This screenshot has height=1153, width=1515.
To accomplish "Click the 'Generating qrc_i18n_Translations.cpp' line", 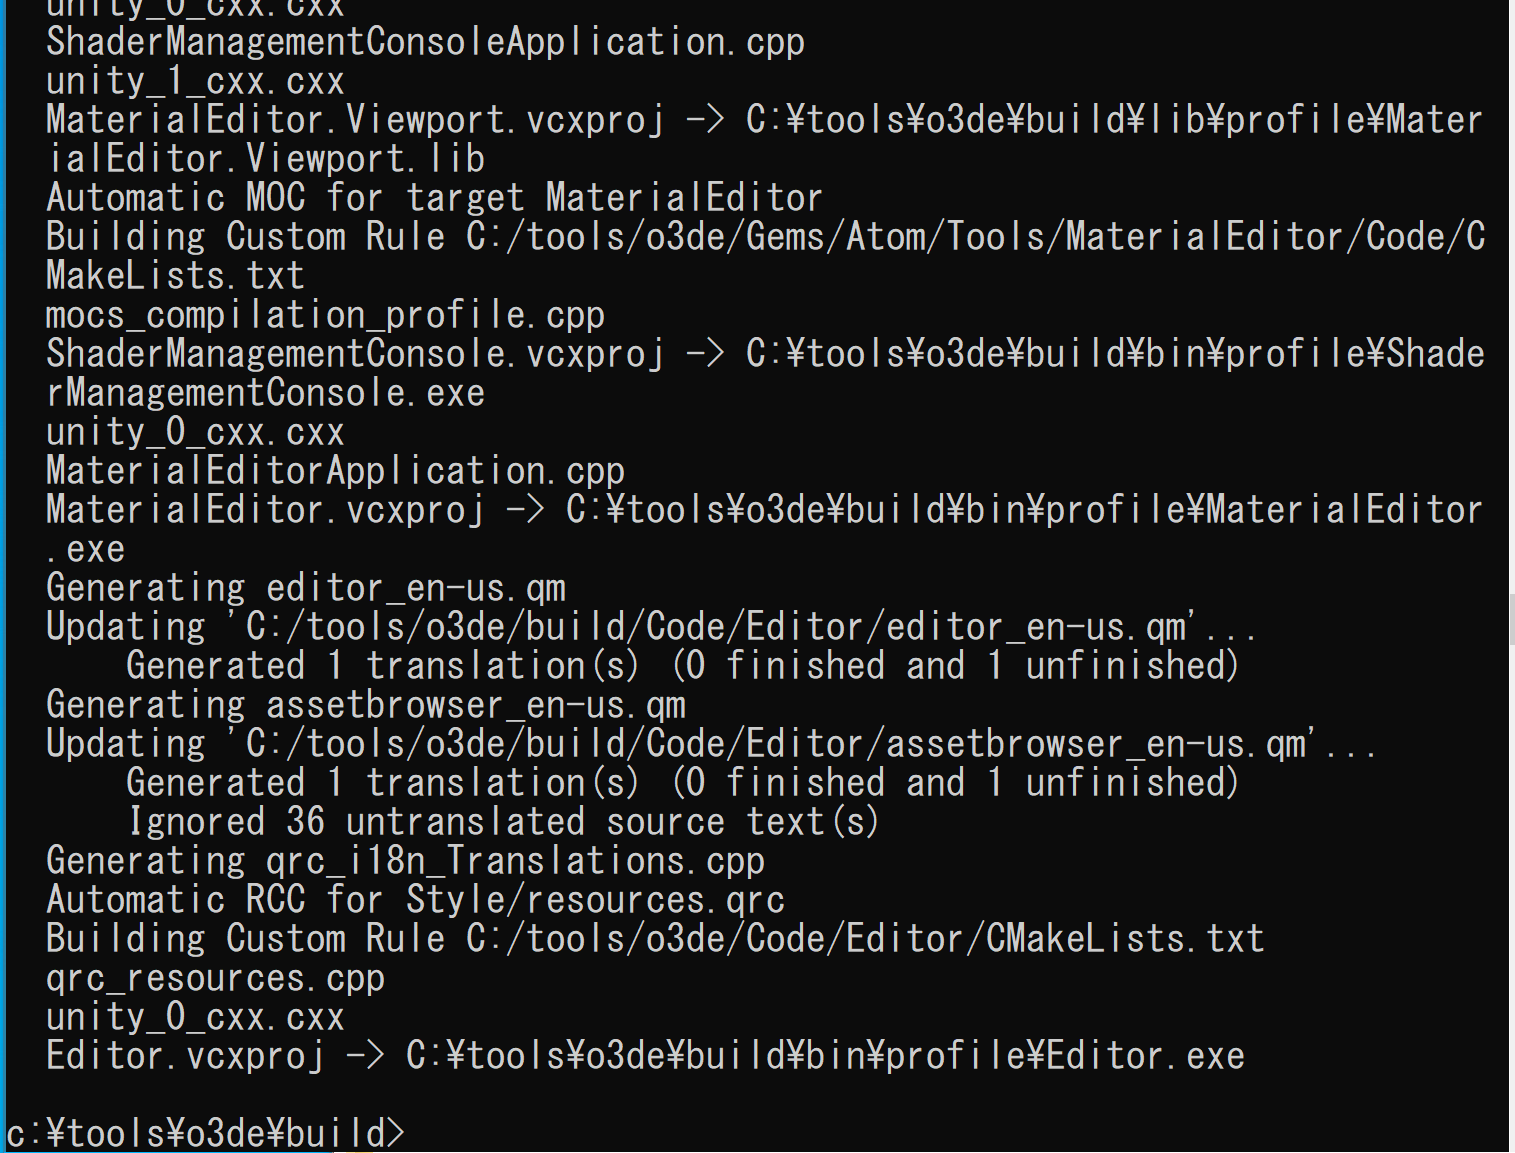I will tap(405, 861).
